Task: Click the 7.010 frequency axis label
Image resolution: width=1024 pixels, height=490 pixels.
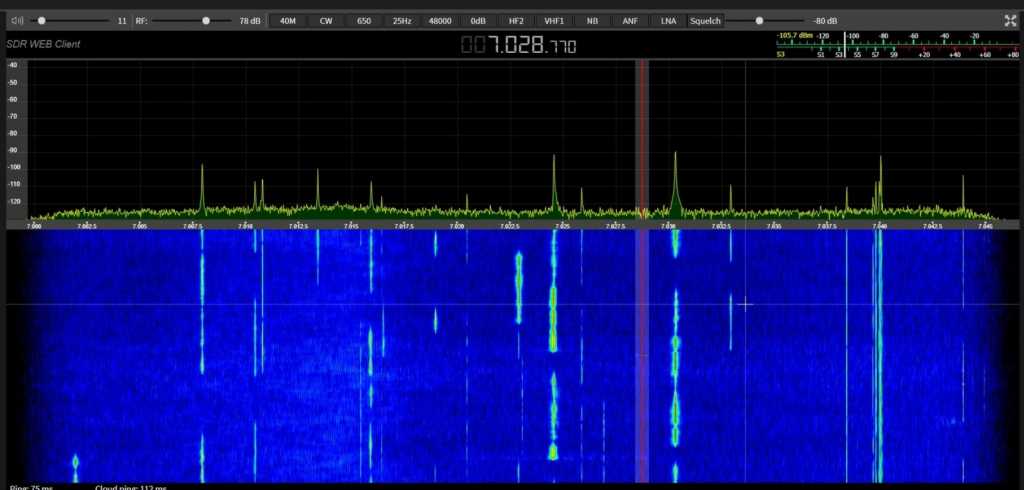Action: pyautogui.click(x=246, y=226)
